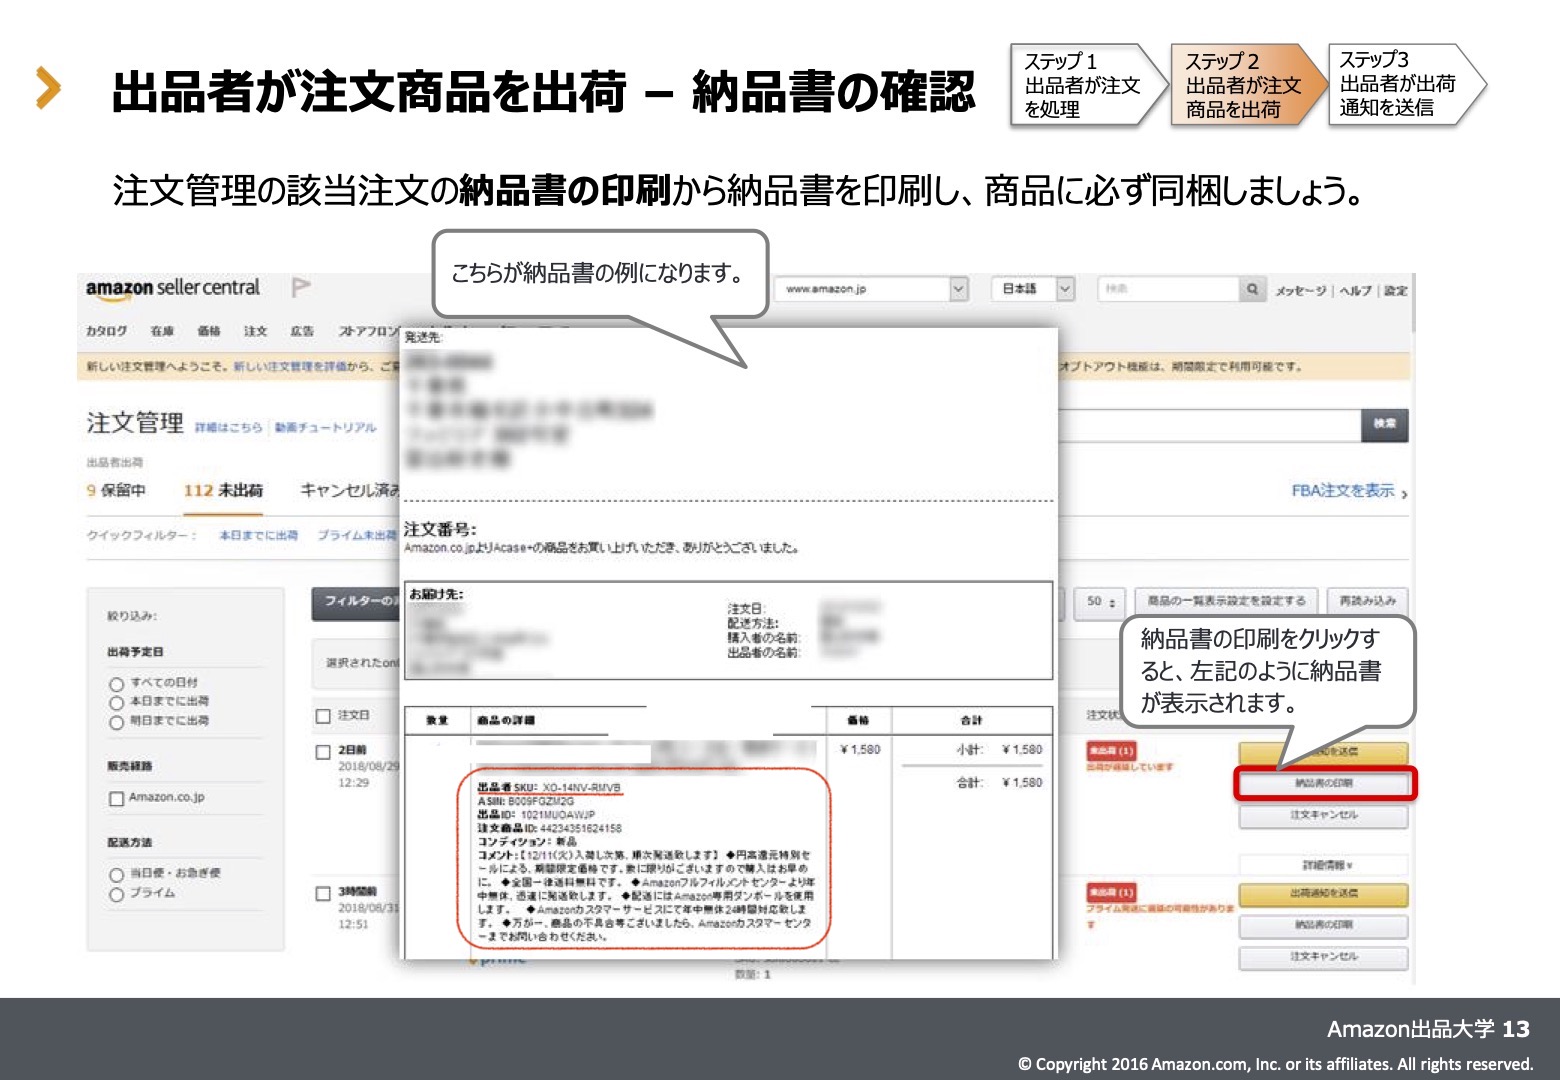1560x1080 pixels.
Task: Tick the Amazon.co.jp sales channel checkbox
Action: (x=116, y=798)
